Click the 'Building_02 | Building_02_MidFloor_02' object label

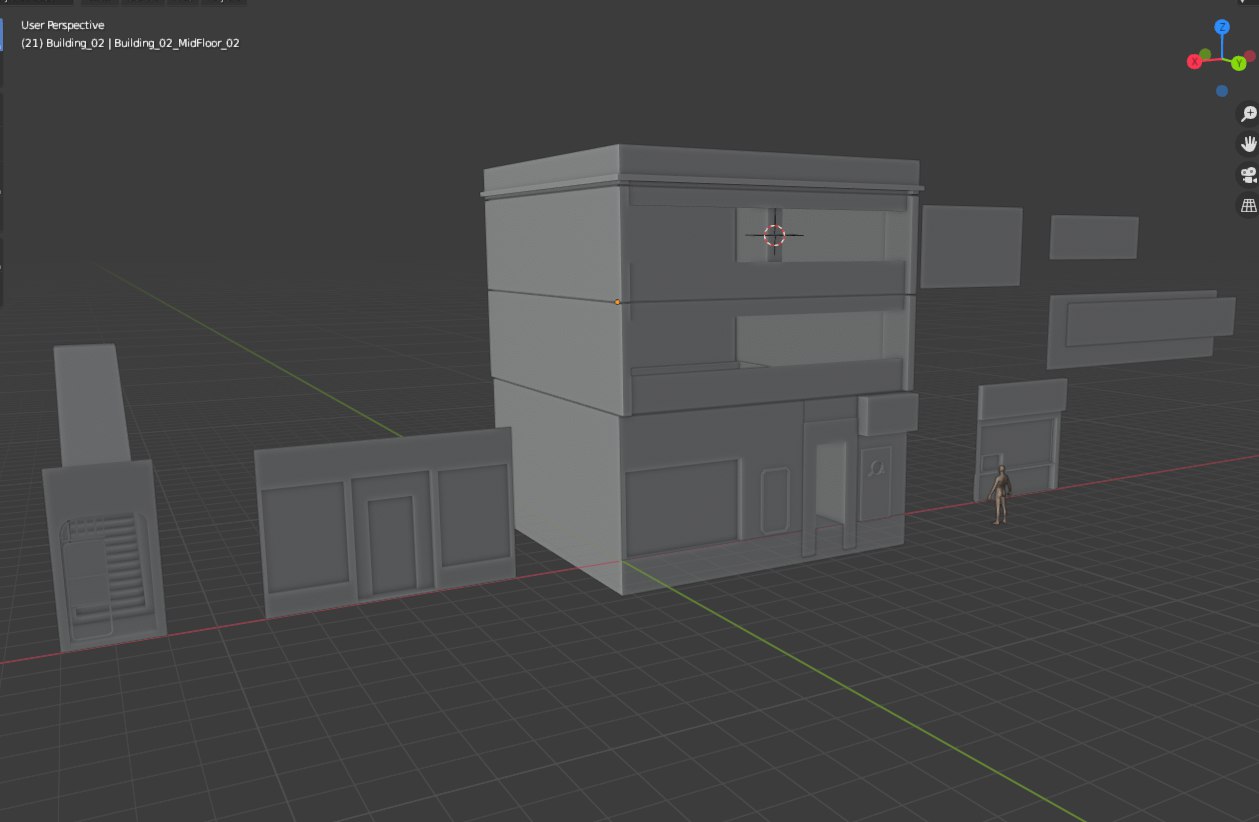pyautogui.click(x=143, y=43)
